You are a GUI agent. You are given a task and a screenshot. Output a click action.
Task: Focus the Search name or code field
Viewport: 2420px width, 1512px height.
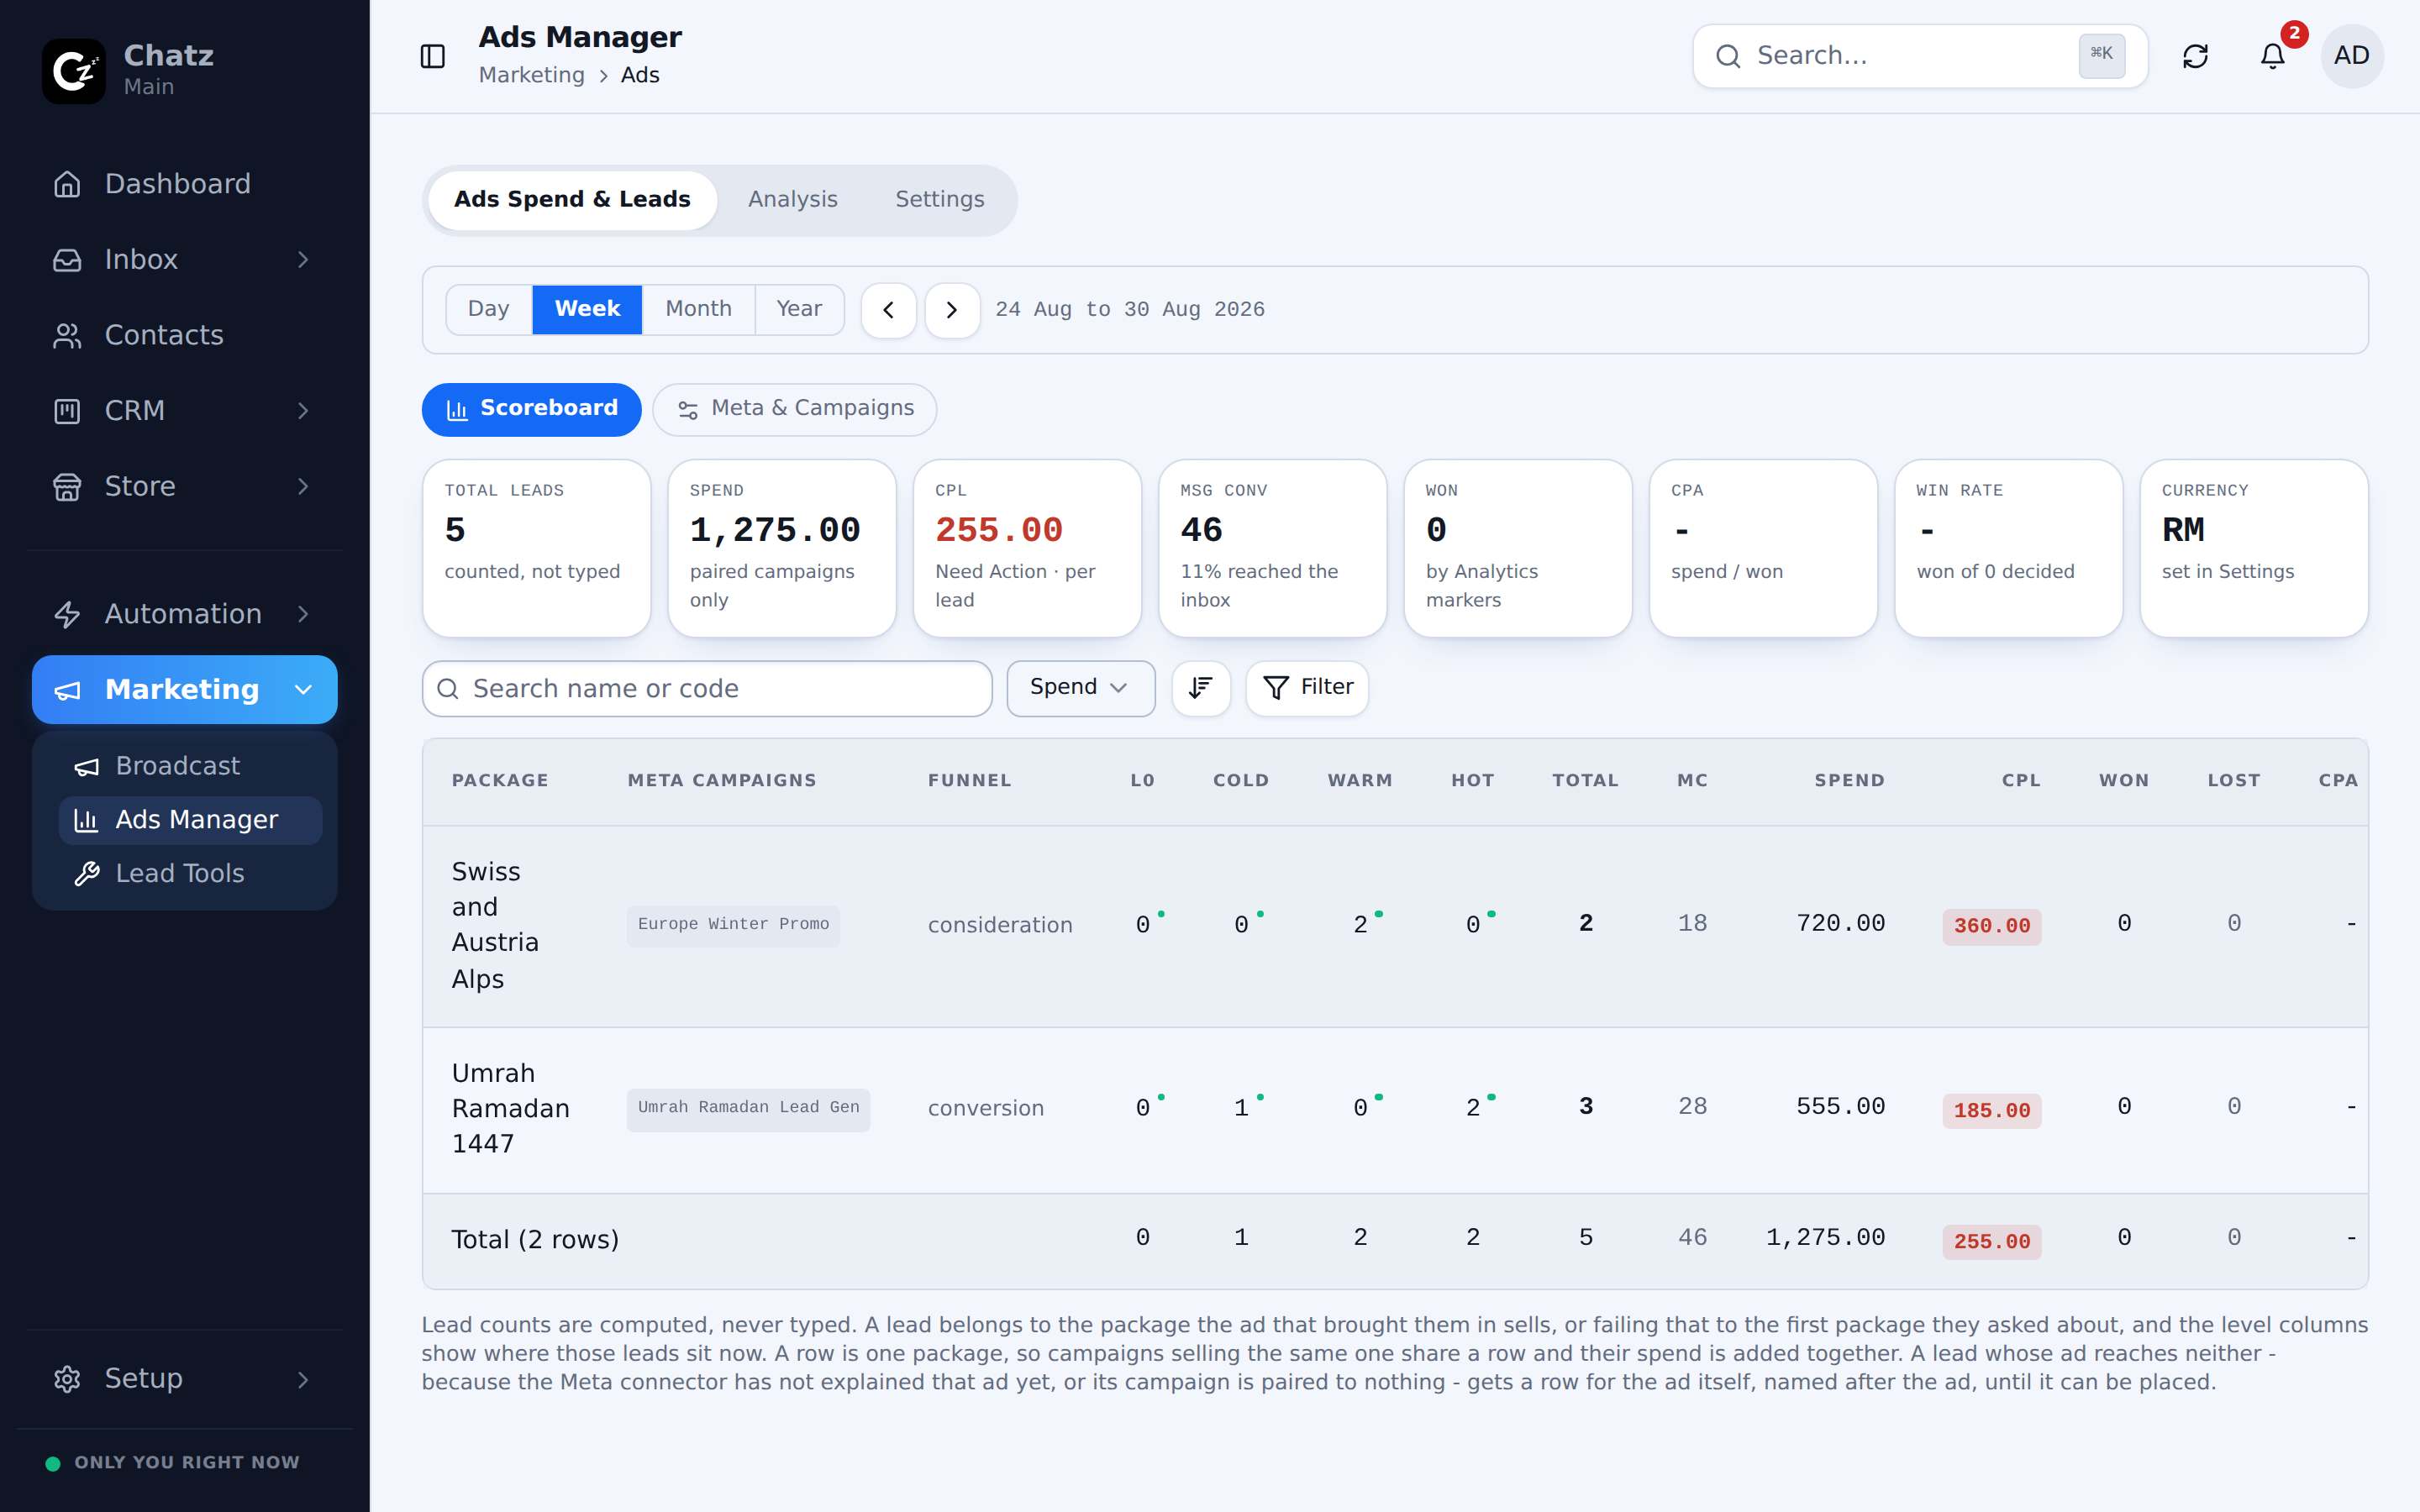click(x=707, y=688)
